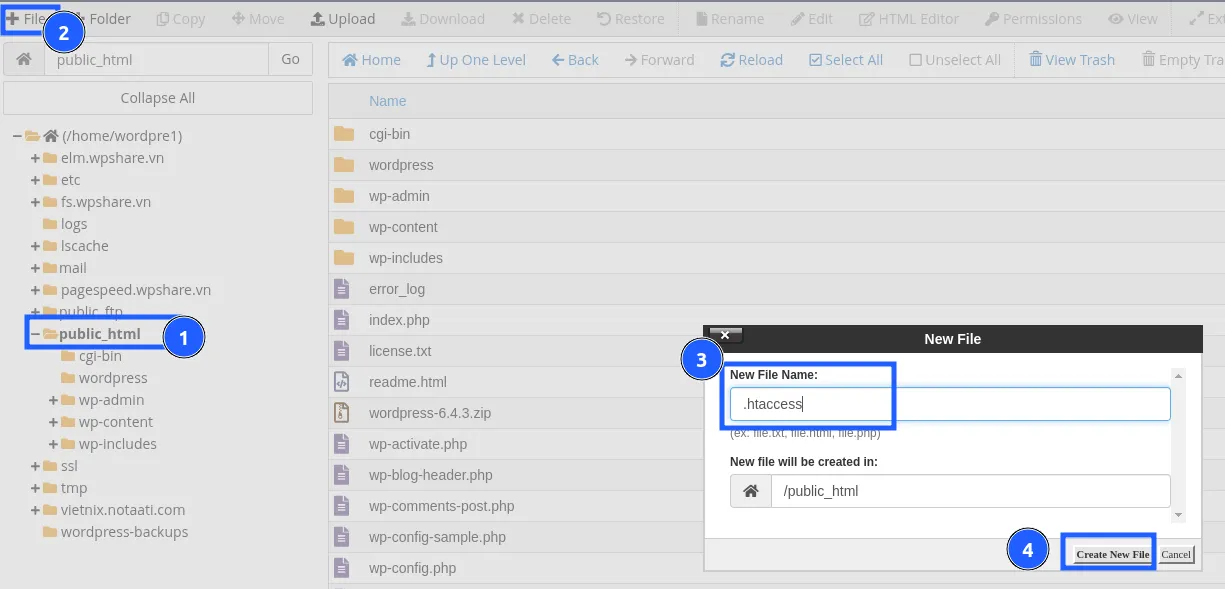Select wordpress-backups in folder tree
The image size is (1225, 589).
coord(124,532)
